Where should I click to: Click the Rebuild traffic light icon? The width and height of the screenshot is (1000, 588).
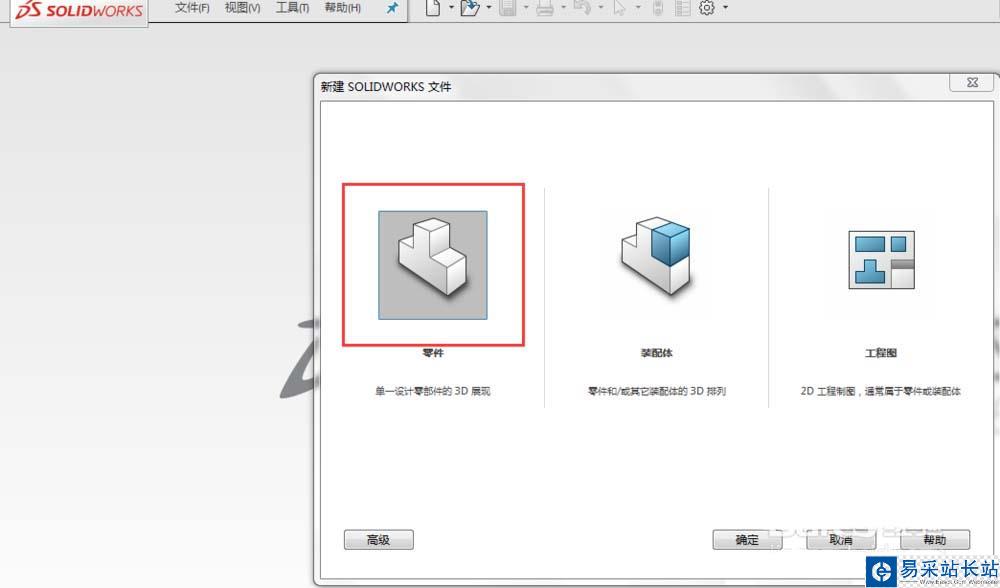coord(658,8)
